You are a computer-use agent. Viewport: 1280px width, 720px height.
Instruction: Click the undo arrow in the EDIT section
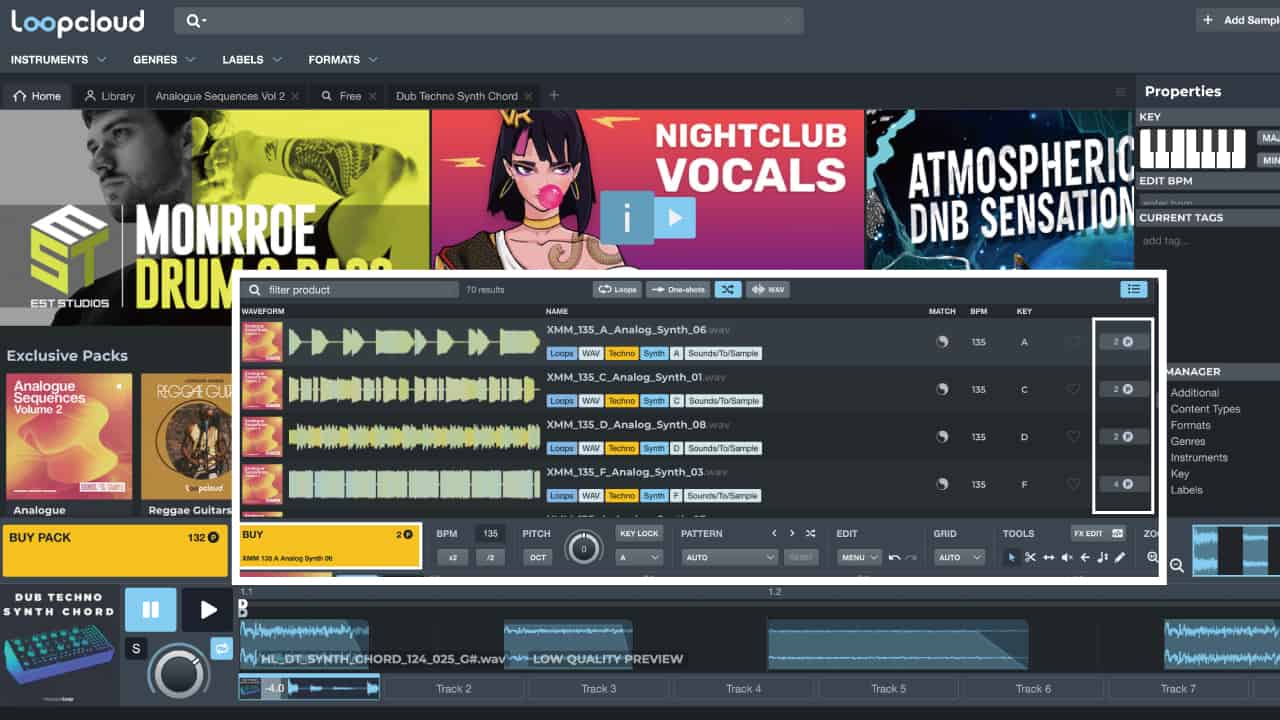pos(896,557)
